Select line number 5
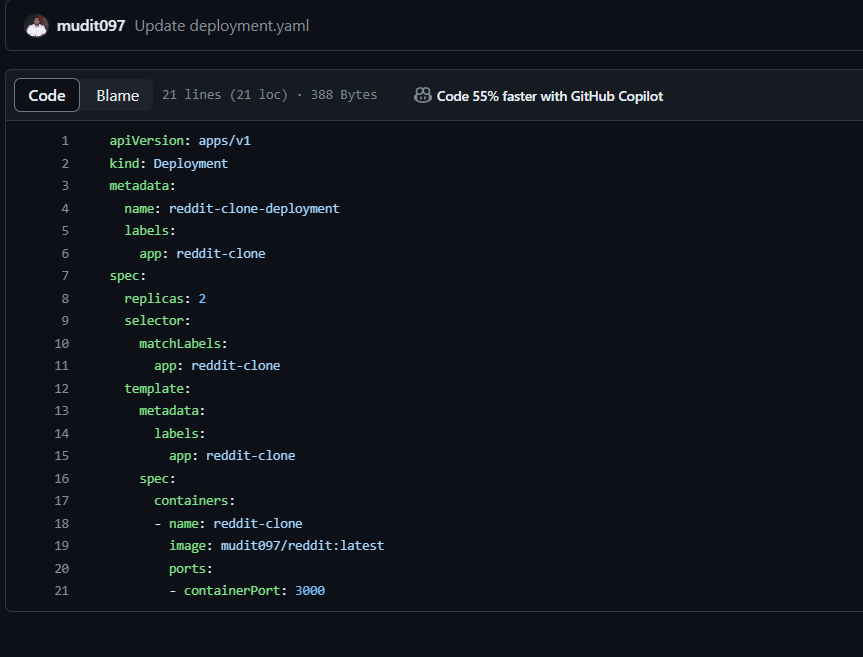The height and width of the screenshot is (657, 863). [x=65, y=231]
